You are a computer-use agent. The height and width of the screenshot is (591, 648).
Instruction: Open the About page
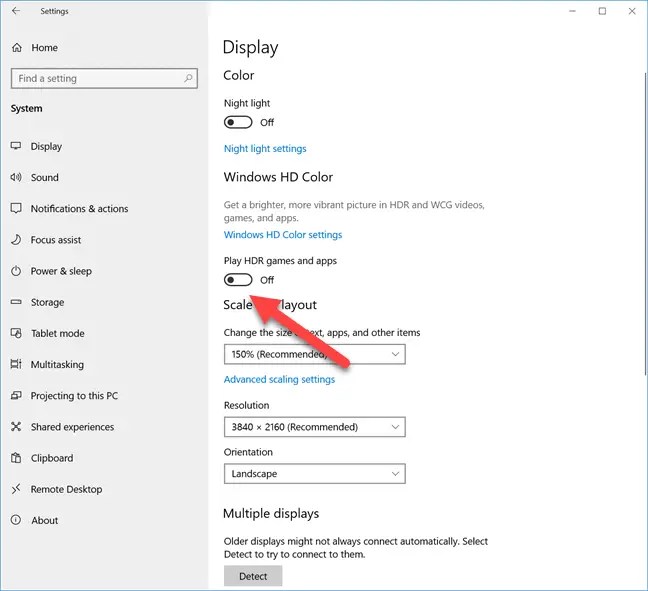tap(45, 520)
